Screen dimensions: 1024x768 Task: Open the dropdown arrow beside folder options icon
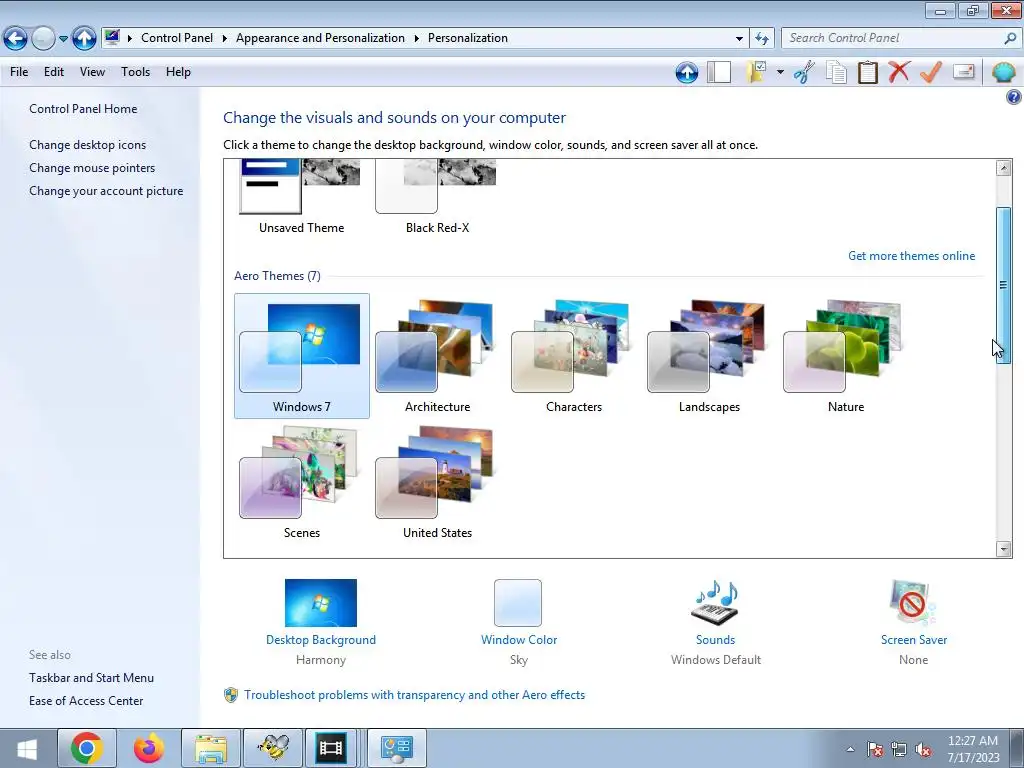pyautogui.click(x=780, y=72)
